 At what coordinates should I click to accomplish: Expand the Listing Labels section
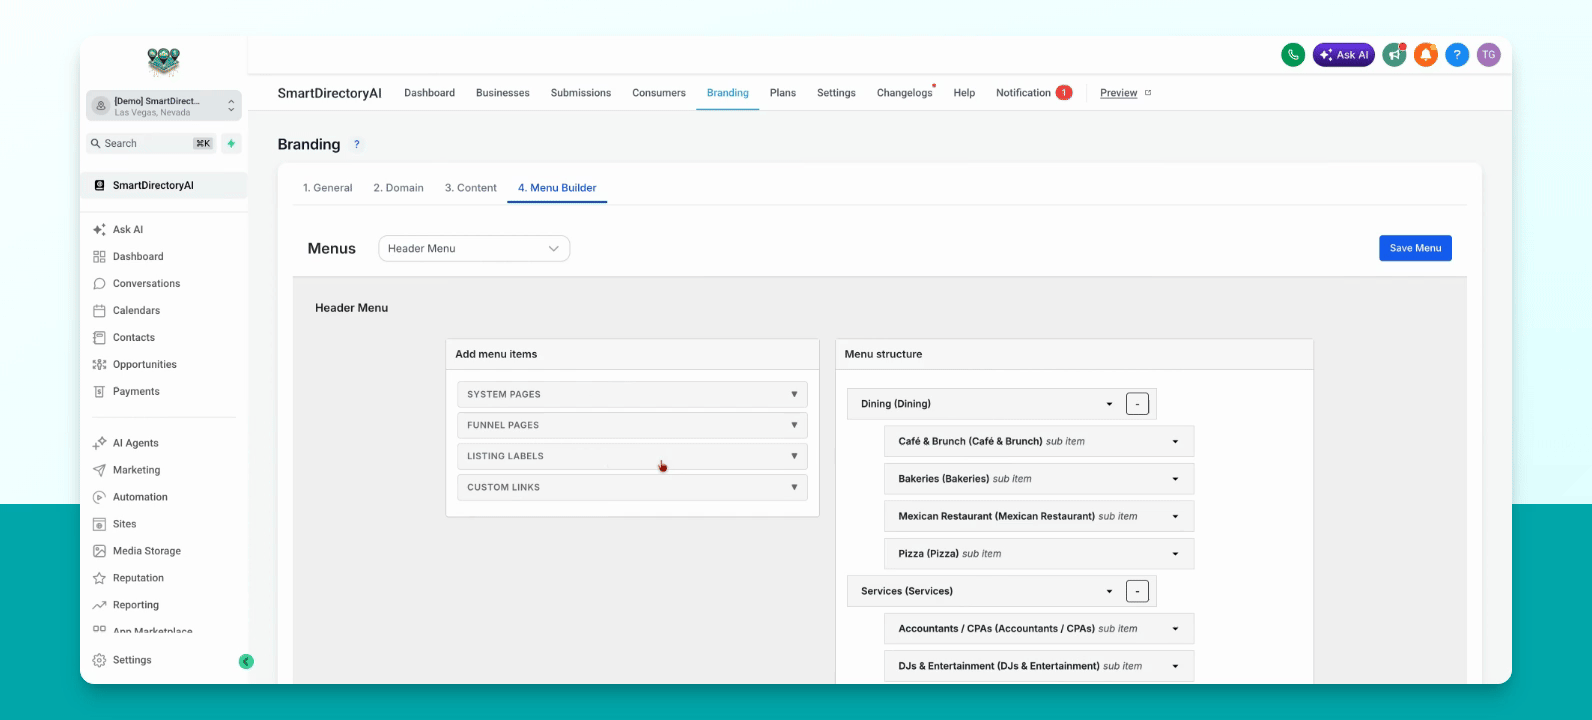pos(632,456)
